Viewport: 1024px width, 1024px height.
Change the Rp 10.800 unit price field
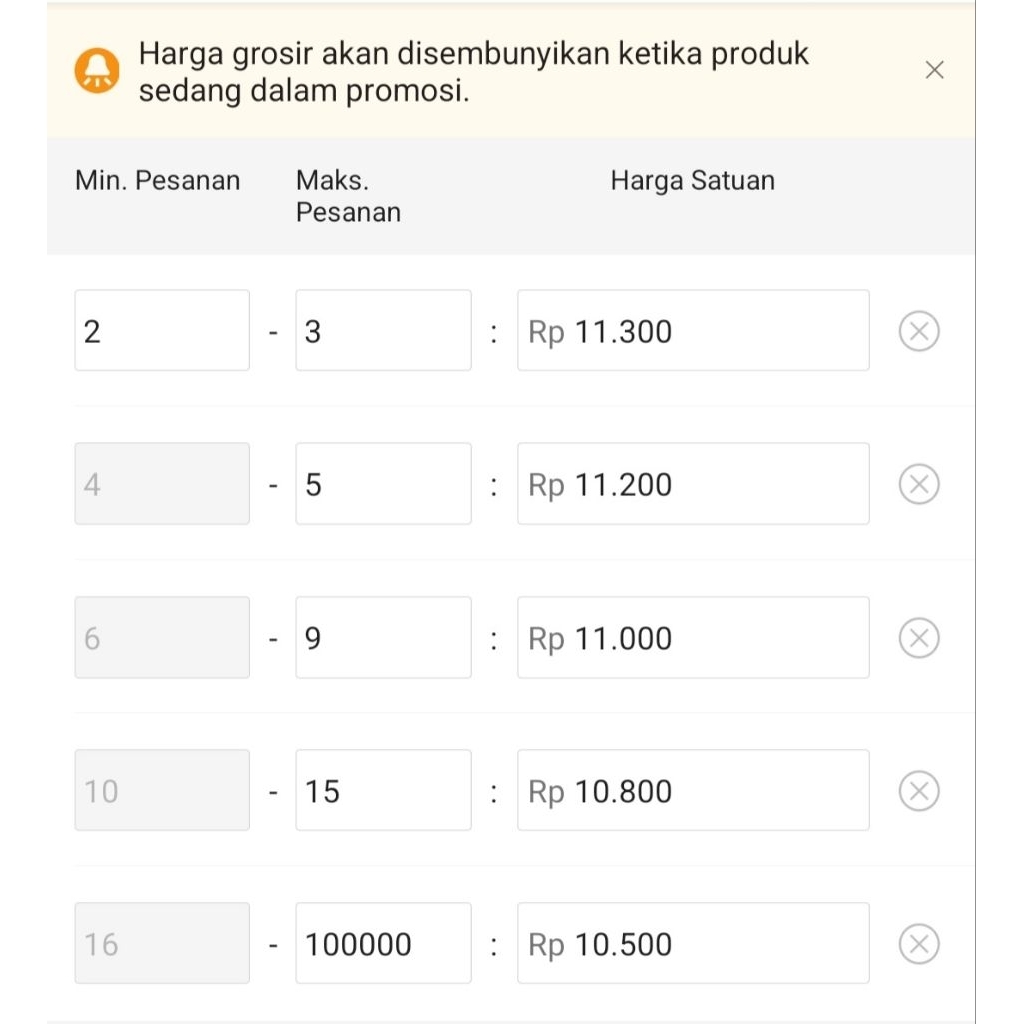[x=693, y=791]
